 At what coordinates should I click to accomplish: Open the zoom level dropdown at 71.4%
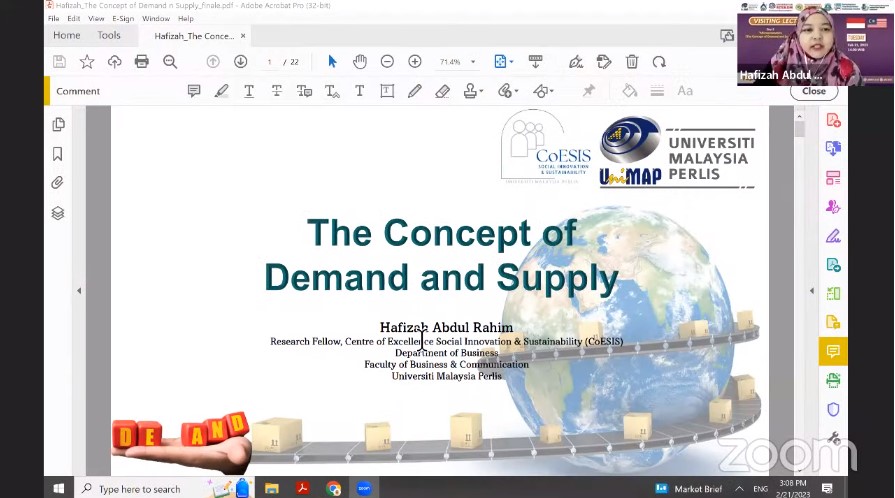point(473,62)
